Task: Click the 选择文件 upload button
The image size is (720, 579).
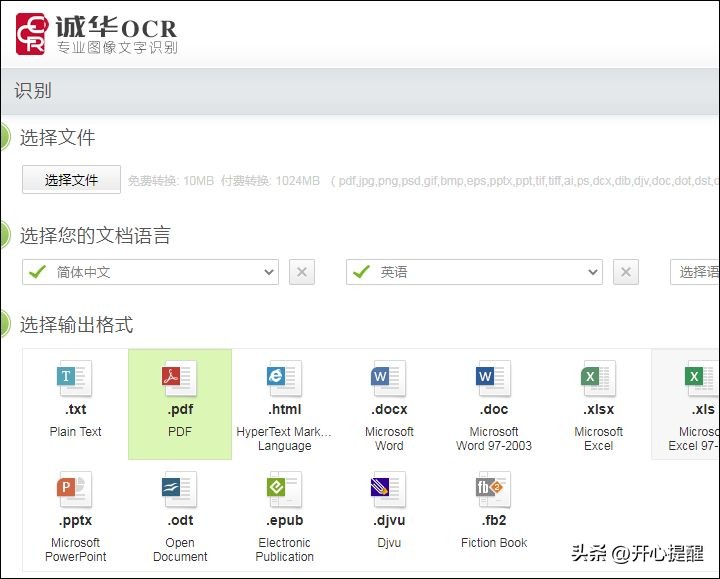Action: coord(71,180)
